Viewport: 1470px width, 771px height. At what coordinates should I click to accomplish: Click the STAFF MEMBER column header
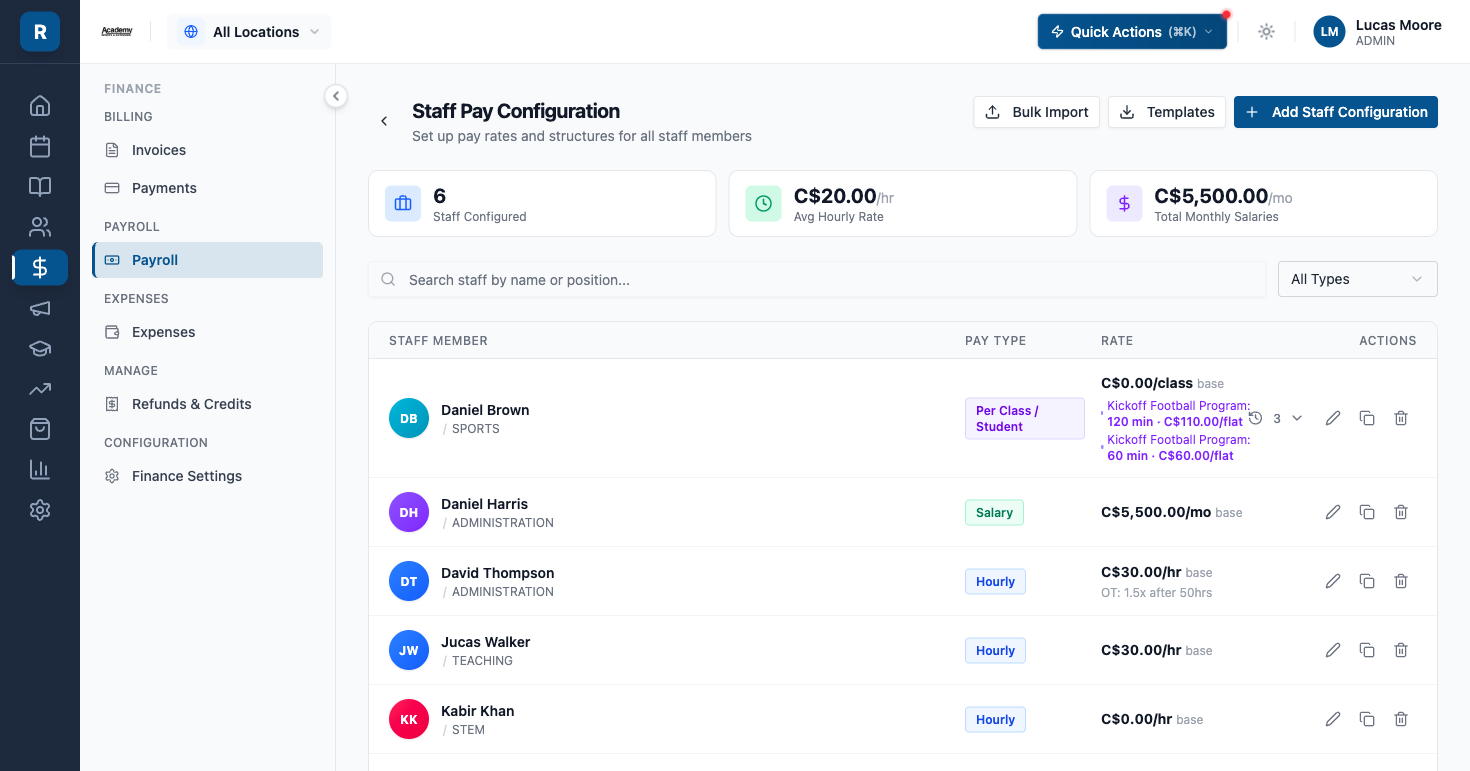[x=438, y=341]
